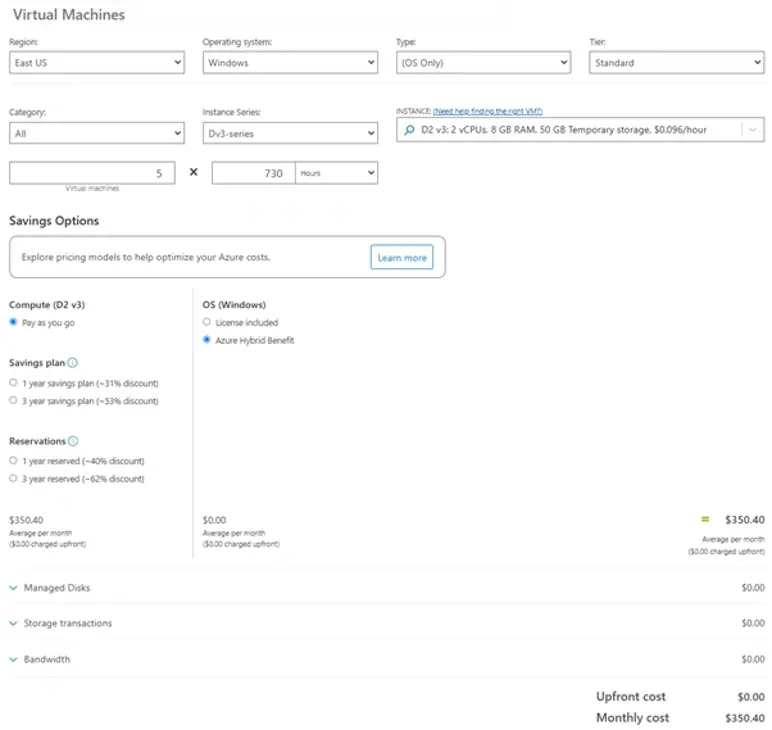Click the Virtual Machines heading
The height and width of the screenshot is (730, 772).
click(69, 15)
